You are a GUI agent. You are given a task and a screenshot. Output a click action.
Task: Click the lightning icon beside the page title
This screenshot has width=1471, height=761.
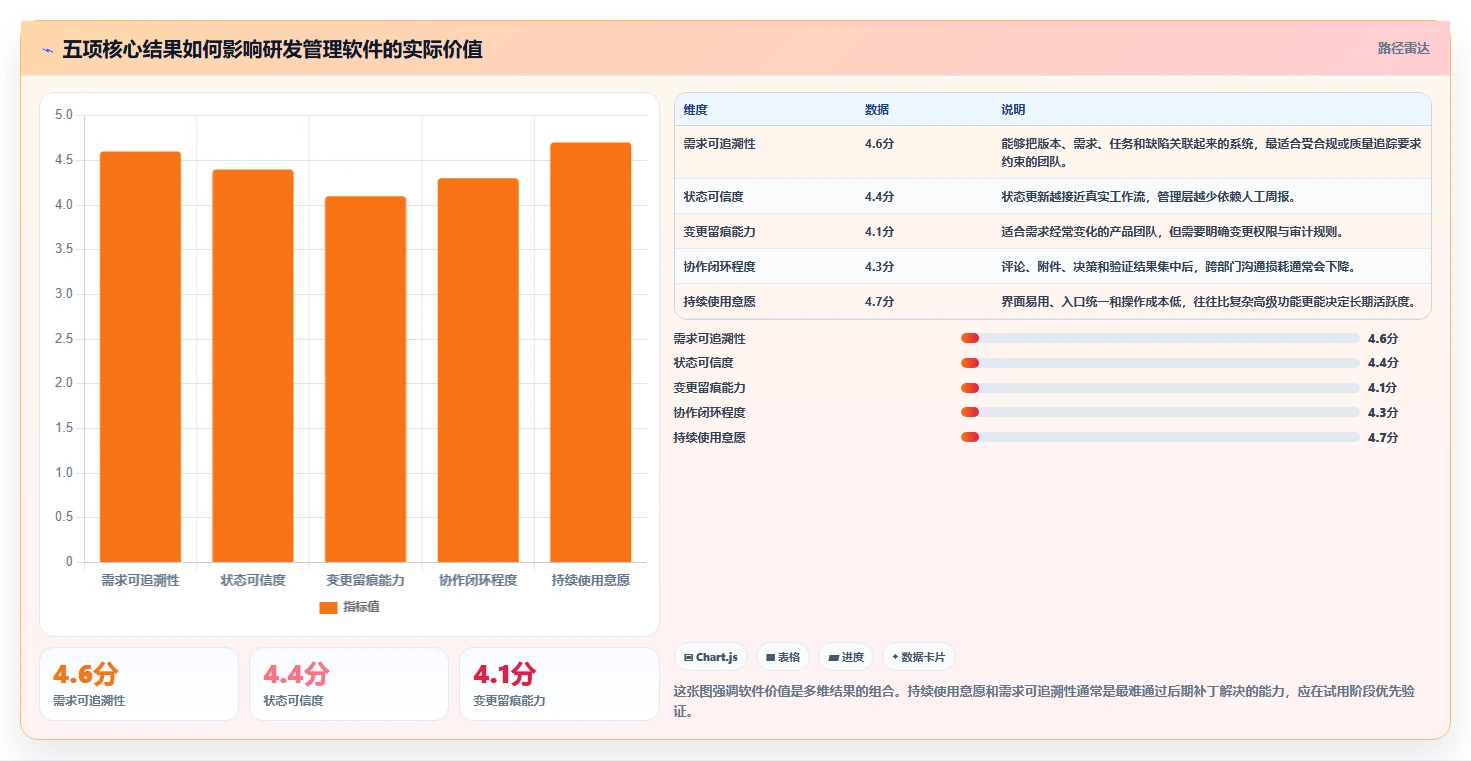pyautogui.click(x=47, y=50)
